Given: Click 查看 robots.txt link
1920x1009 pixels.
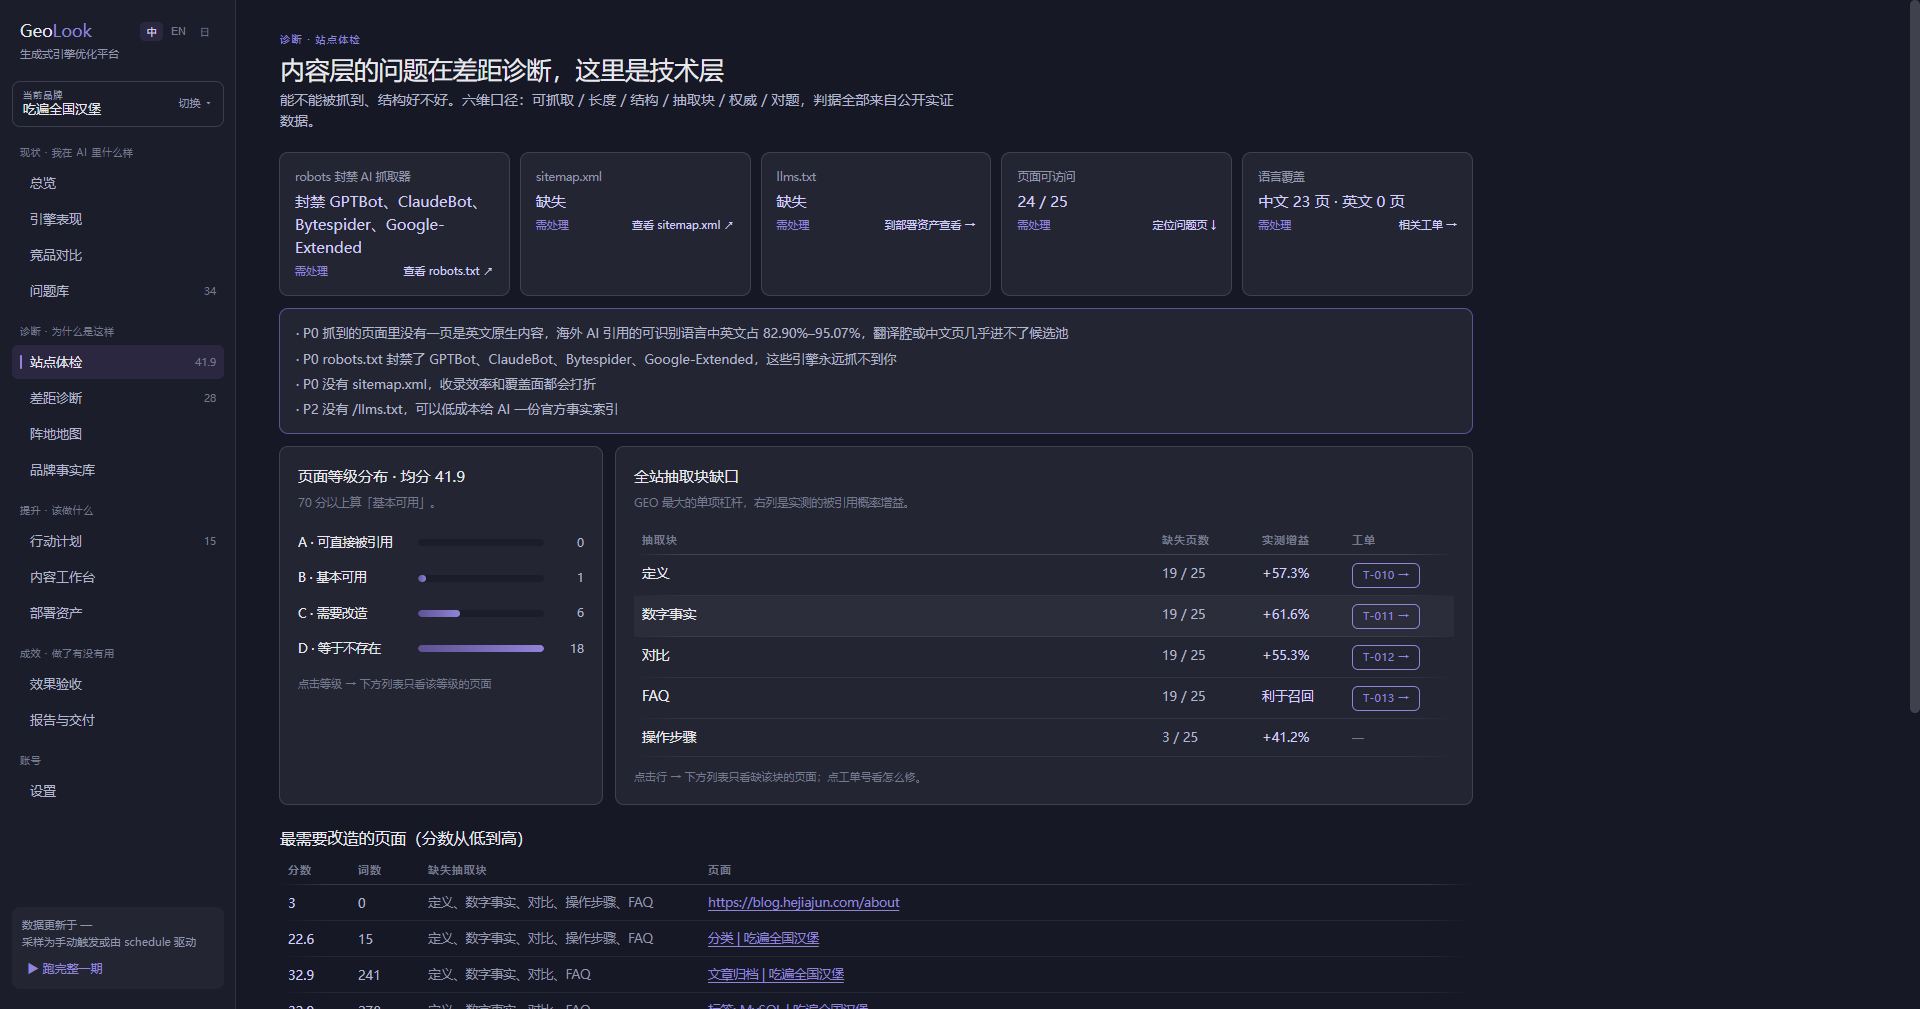Looking at the screenshot, I should (x=448, y=271).
